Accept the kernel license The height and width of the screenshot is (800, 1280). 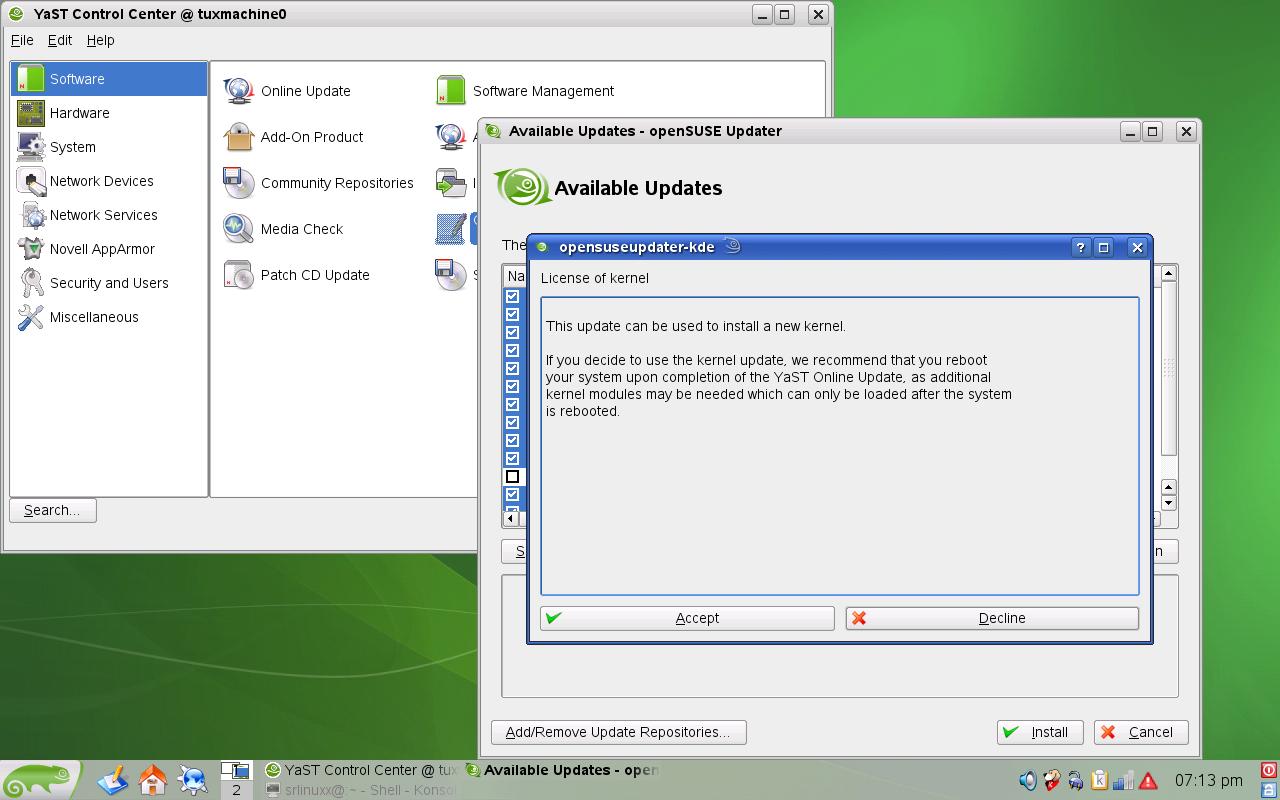pyautogui.click(x=687, y=618)
